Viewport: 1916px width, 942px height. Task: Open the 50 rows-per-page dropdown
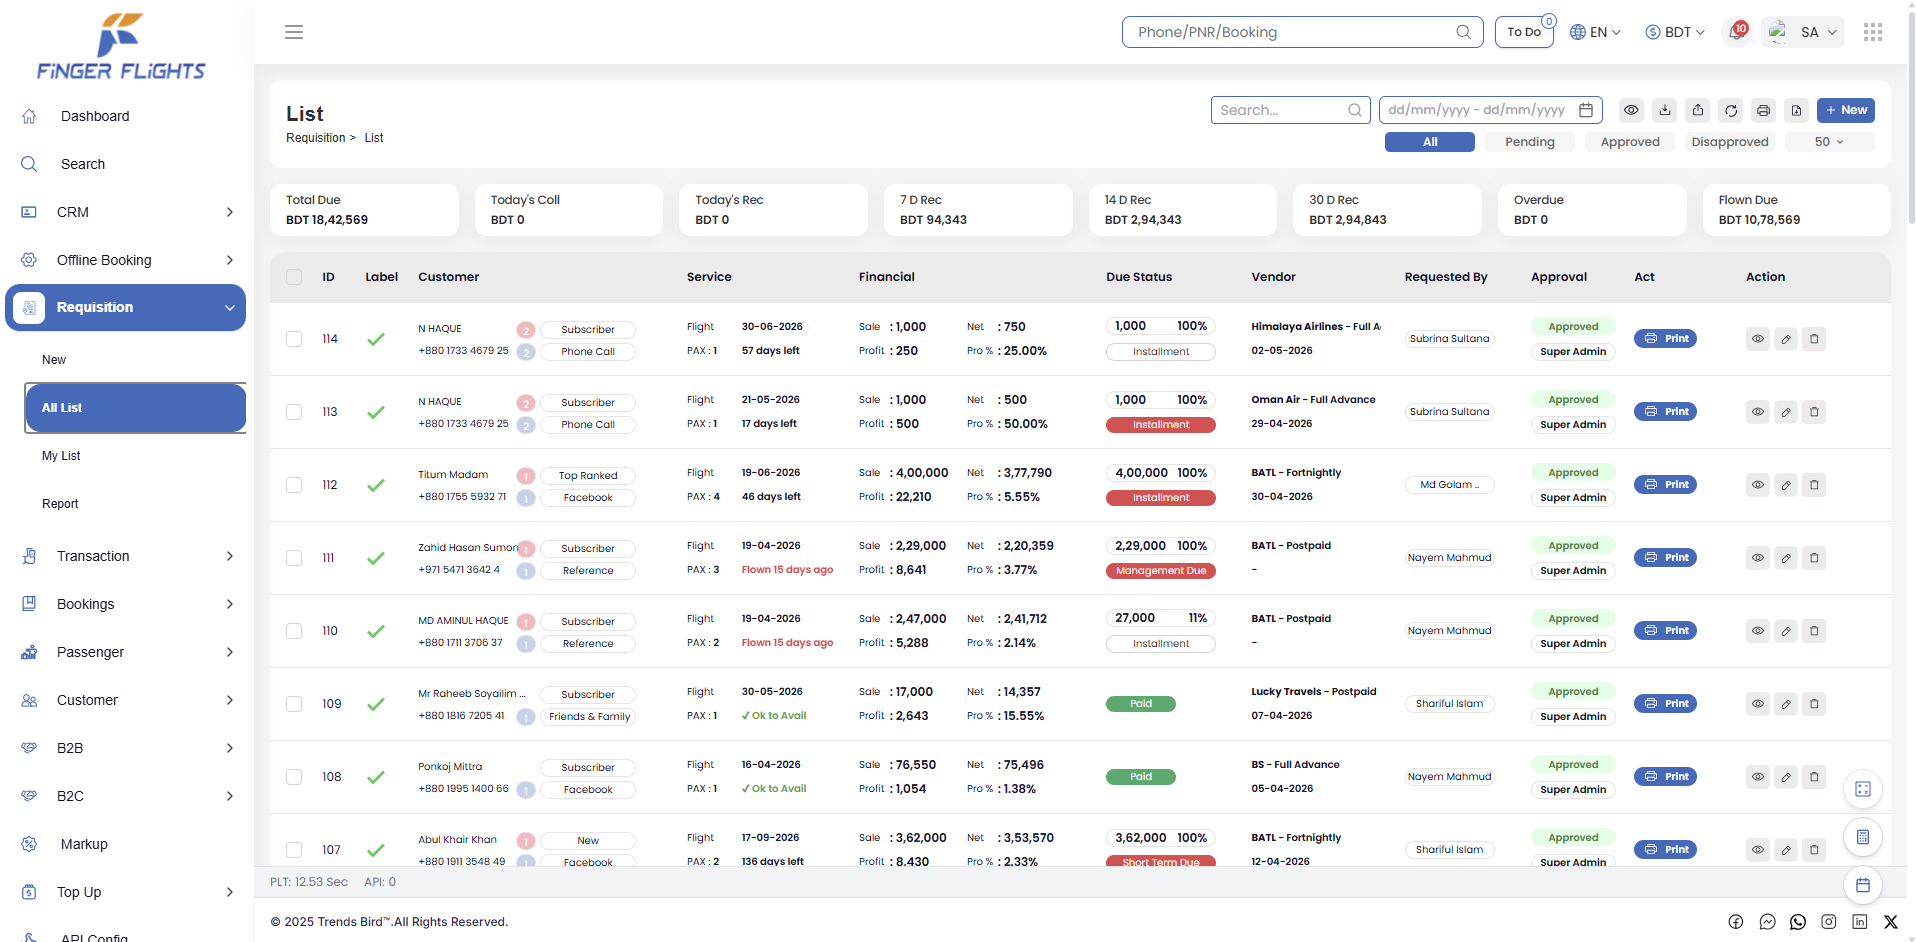[1829, 142]
